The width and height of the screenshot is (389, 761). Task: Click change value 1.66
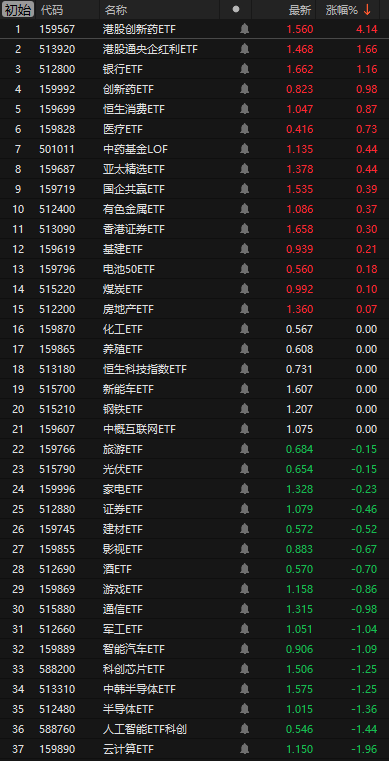click(366, 49)
